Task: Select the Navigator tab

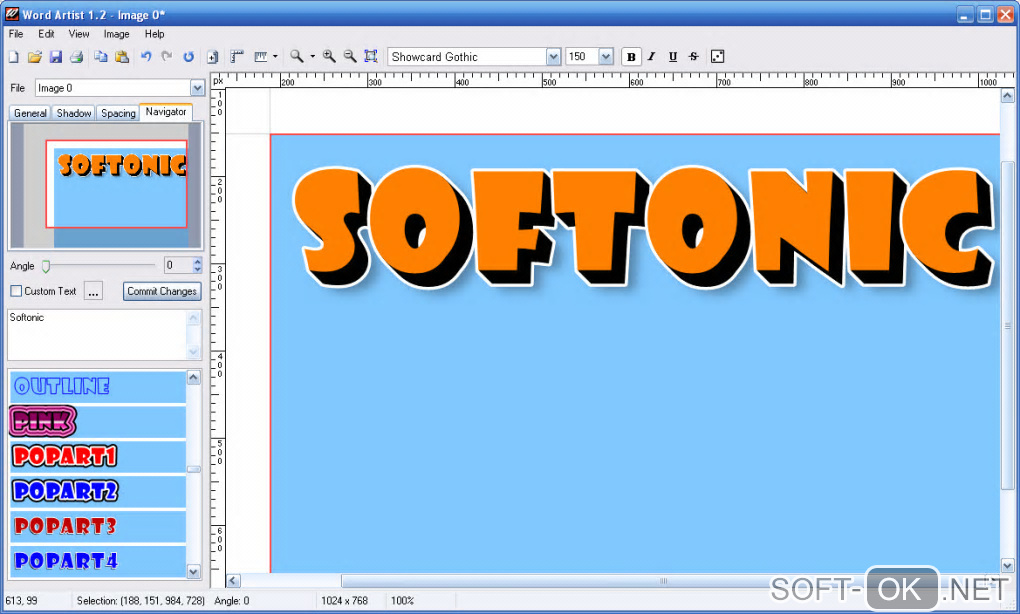Action: coord(166,112)
